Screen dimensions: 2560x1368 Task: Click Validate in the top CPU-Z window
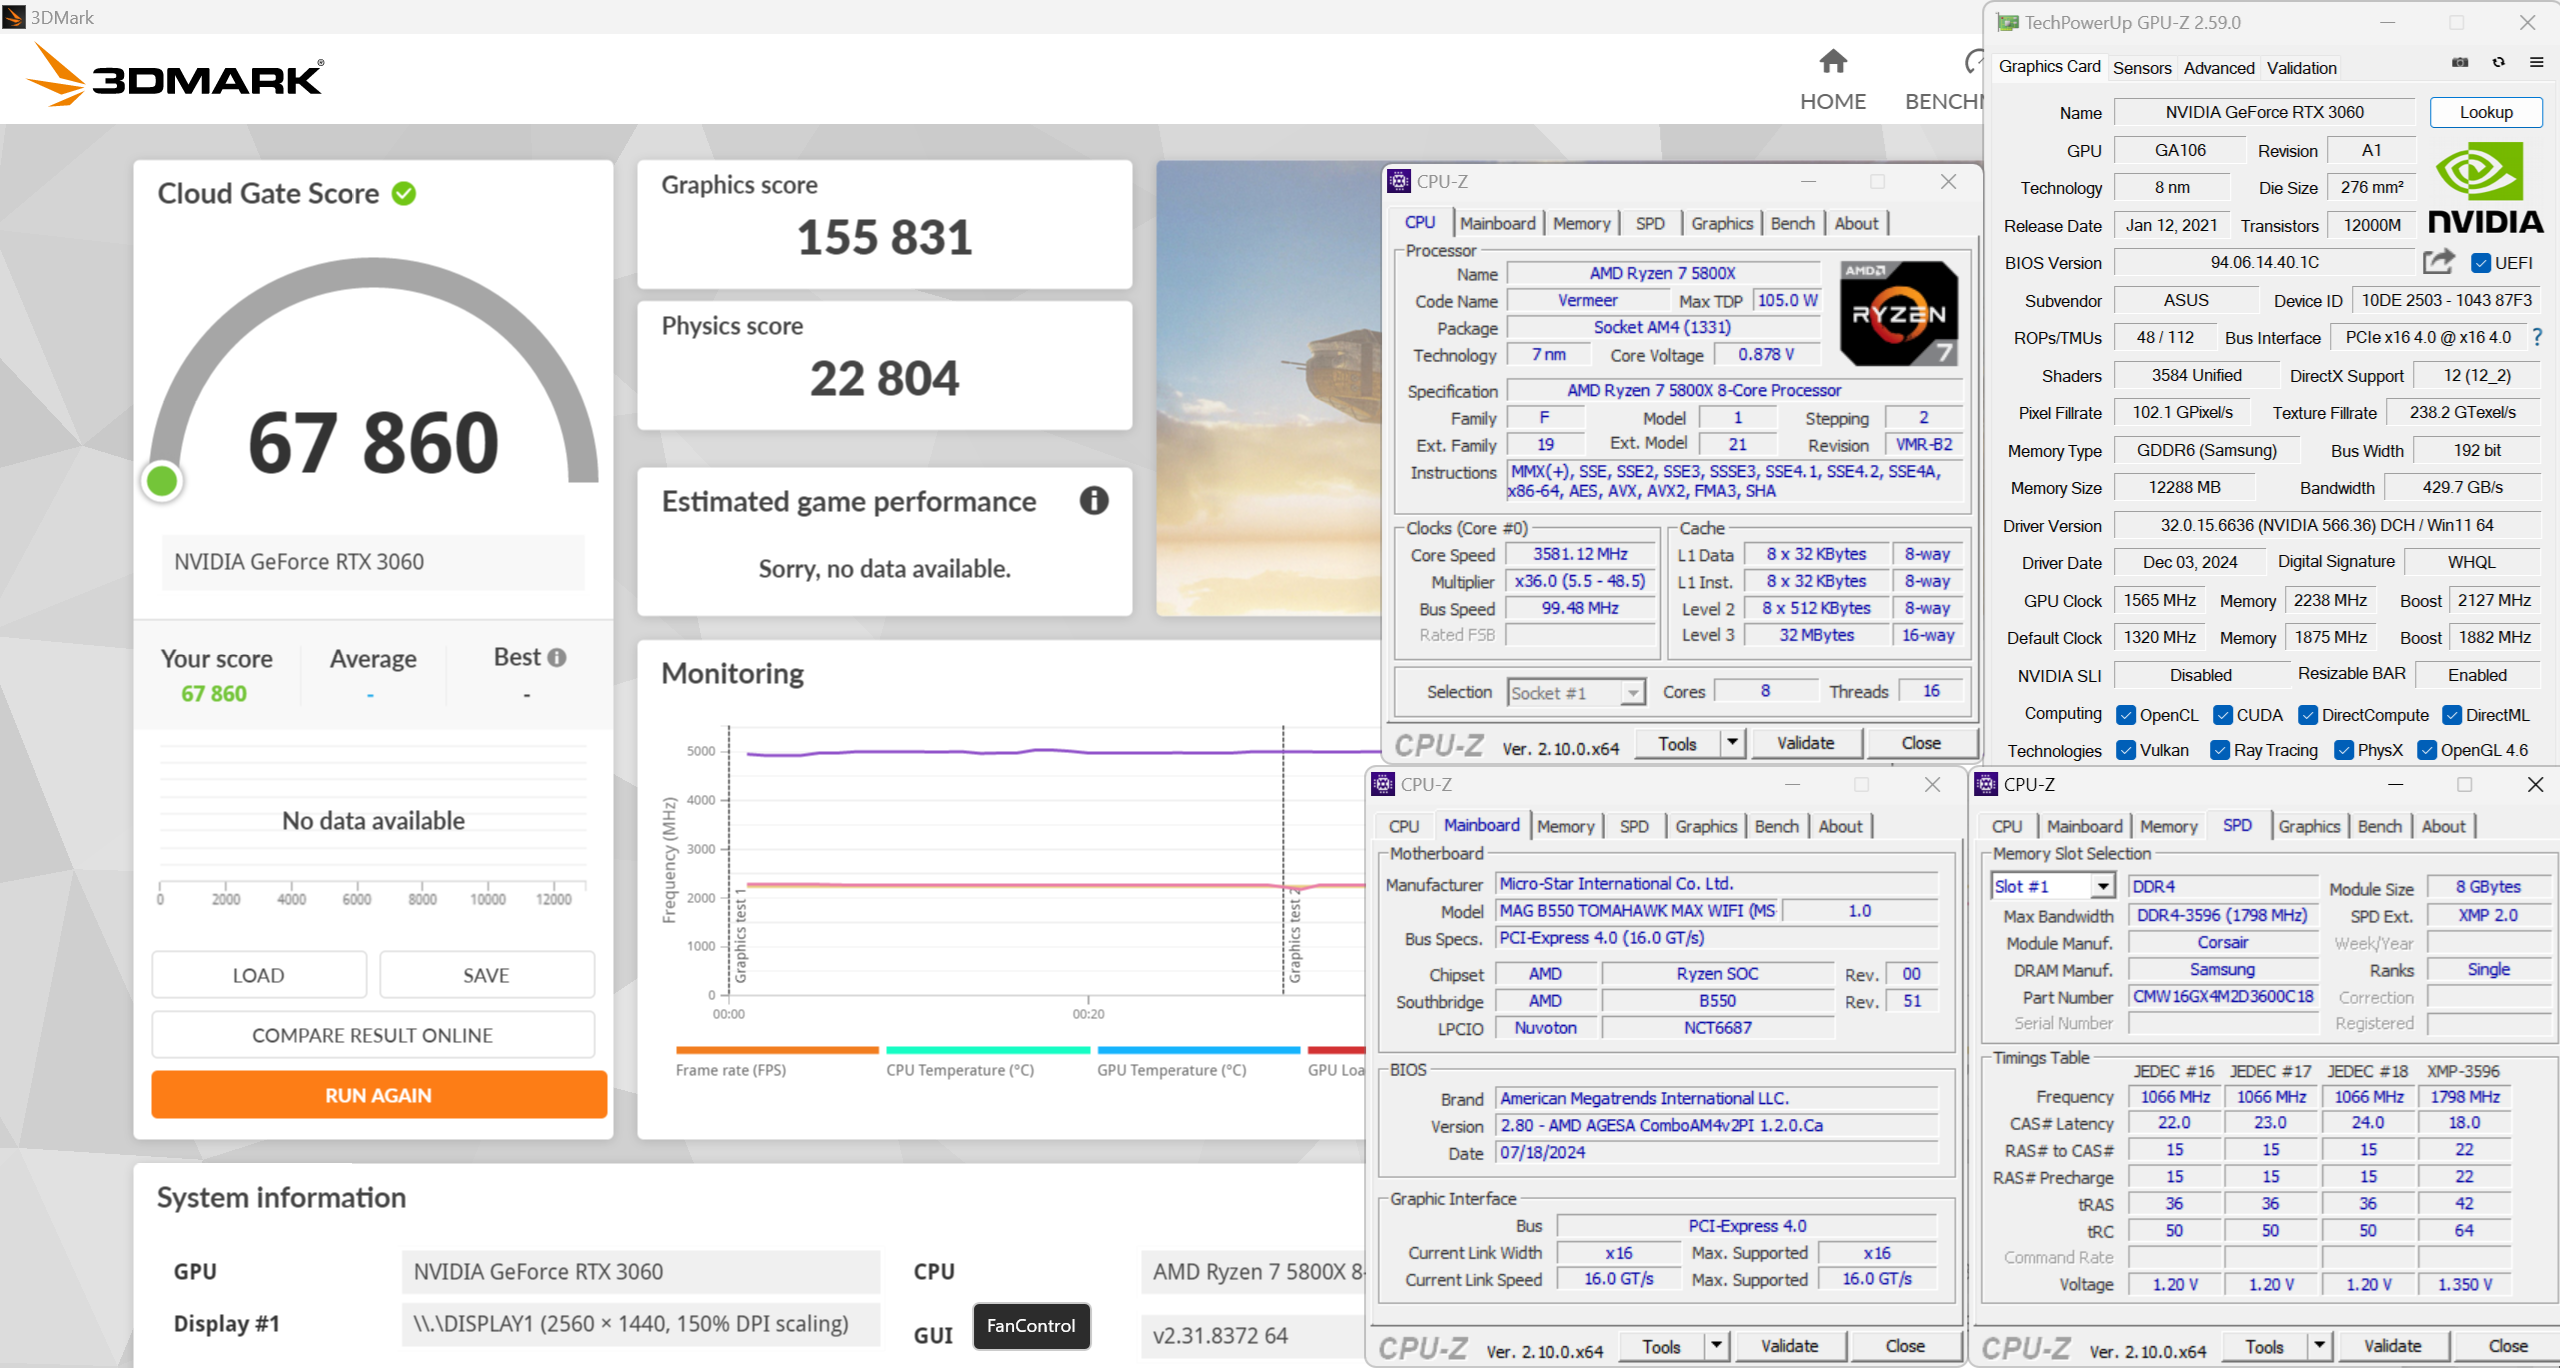tap(1805, 743)
